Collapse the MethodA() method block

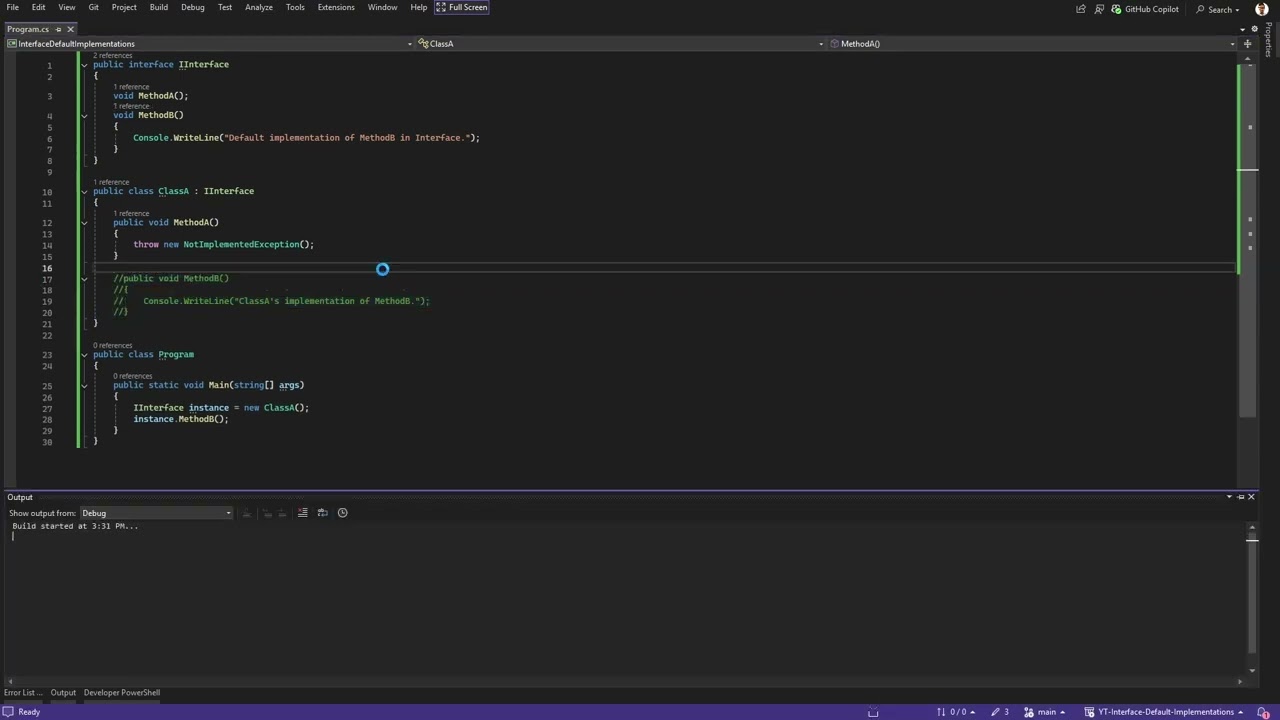[84, 222]
